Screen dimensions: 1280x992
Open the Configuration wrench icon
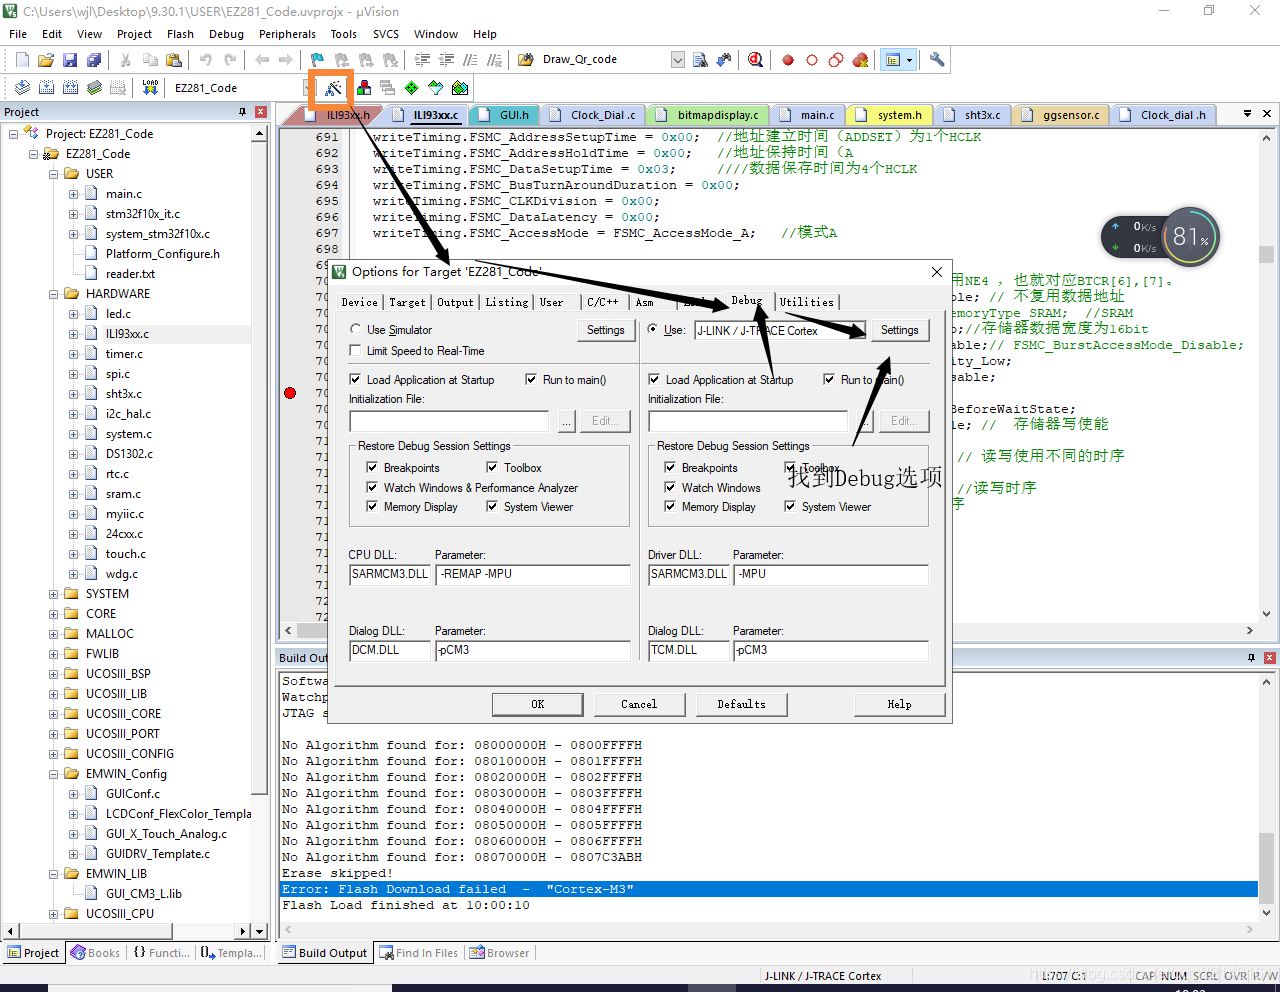937,60
